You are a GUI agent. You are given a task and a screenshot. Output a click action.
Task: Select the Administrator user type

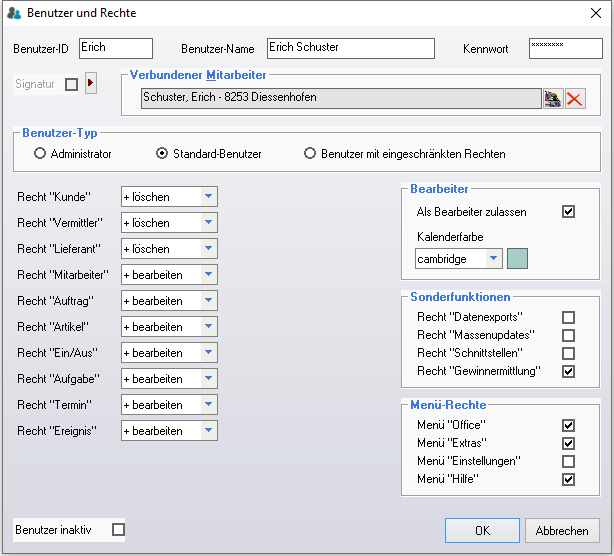(40, 154)
